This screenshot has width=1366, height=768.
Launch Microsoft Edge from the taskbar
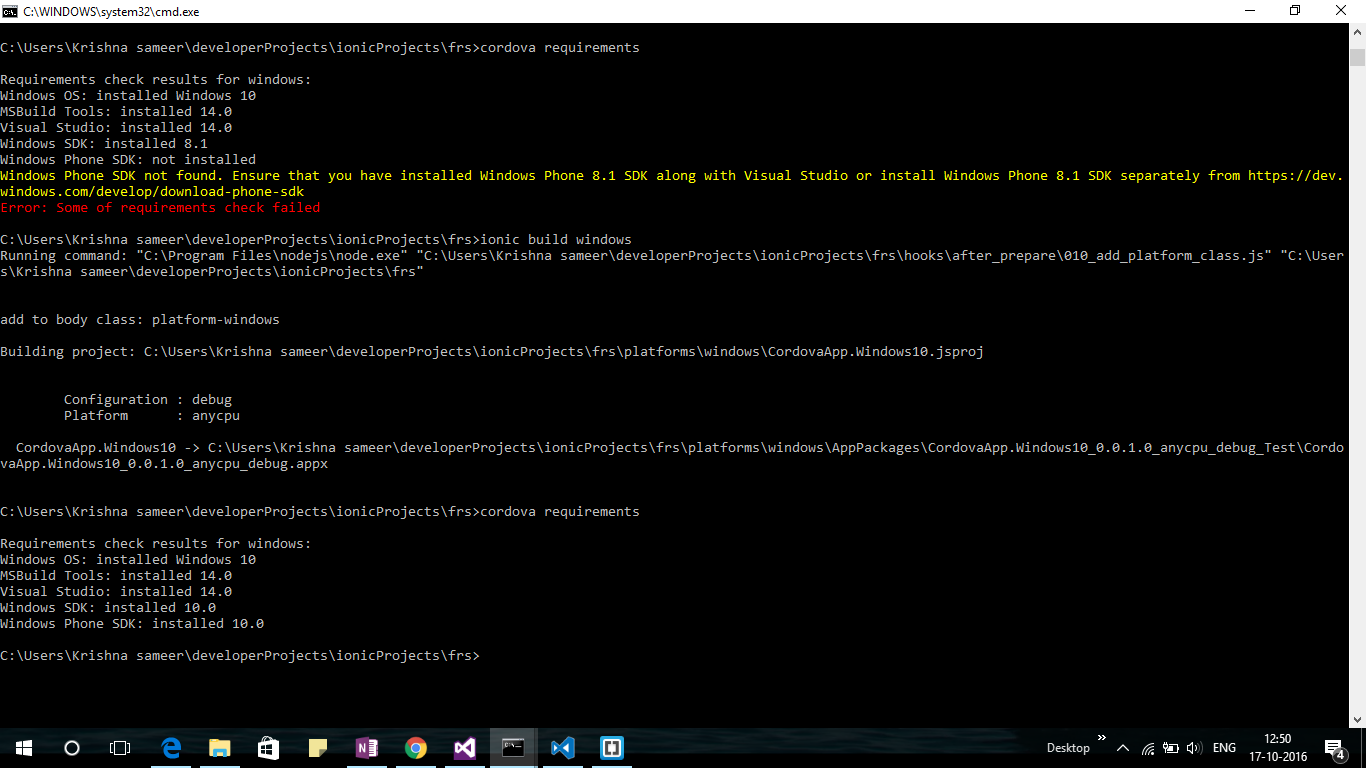[171, 747]
